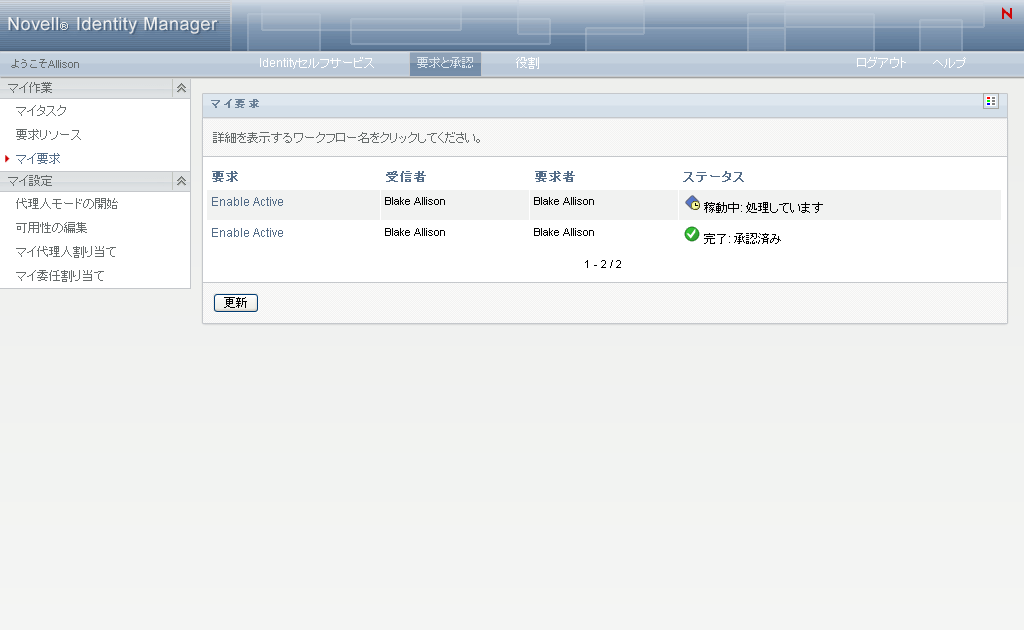
Task: Open Enable Active request with 稼動中 status
Action: click(247, 202)
